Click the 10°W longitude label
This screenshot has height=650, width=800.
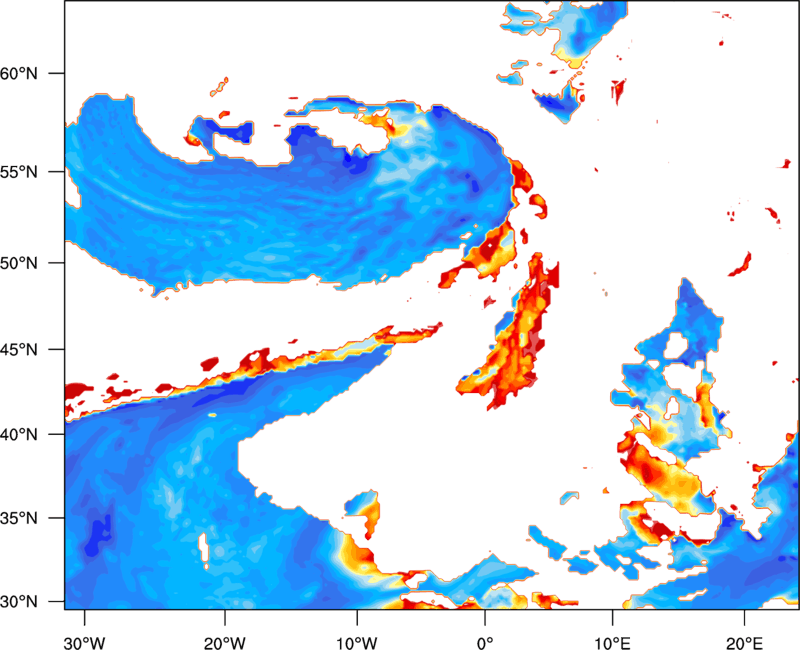pos(357,643)
